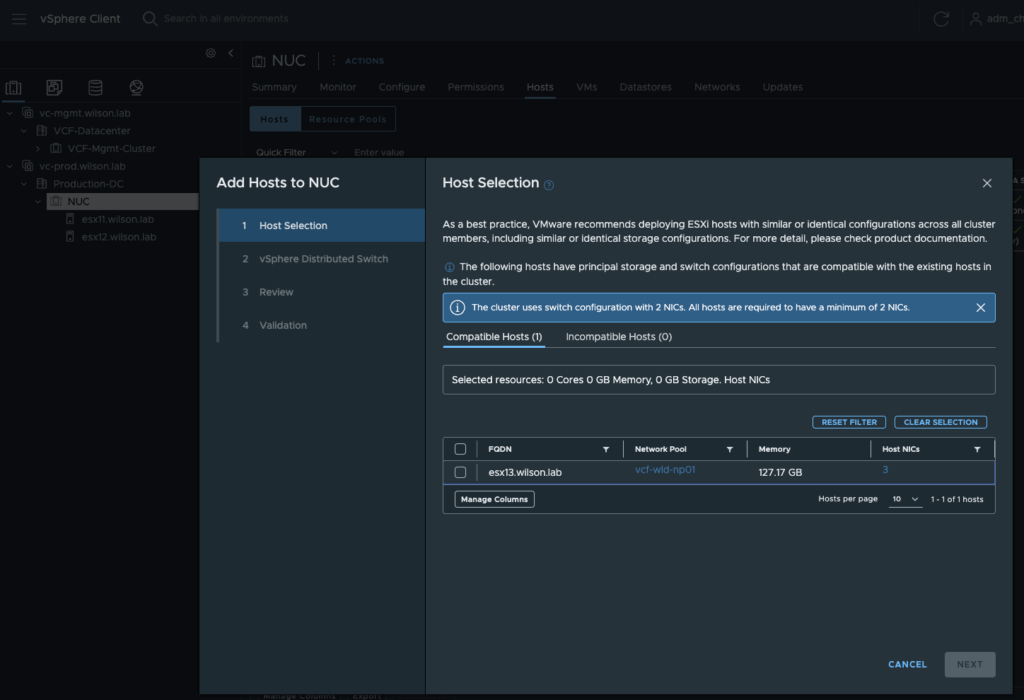Click the vc-mgmt.wilson.lab vCenter icon
This screenshot has height=700, width=1024.
pyautogui.click(x=27, y=113)
